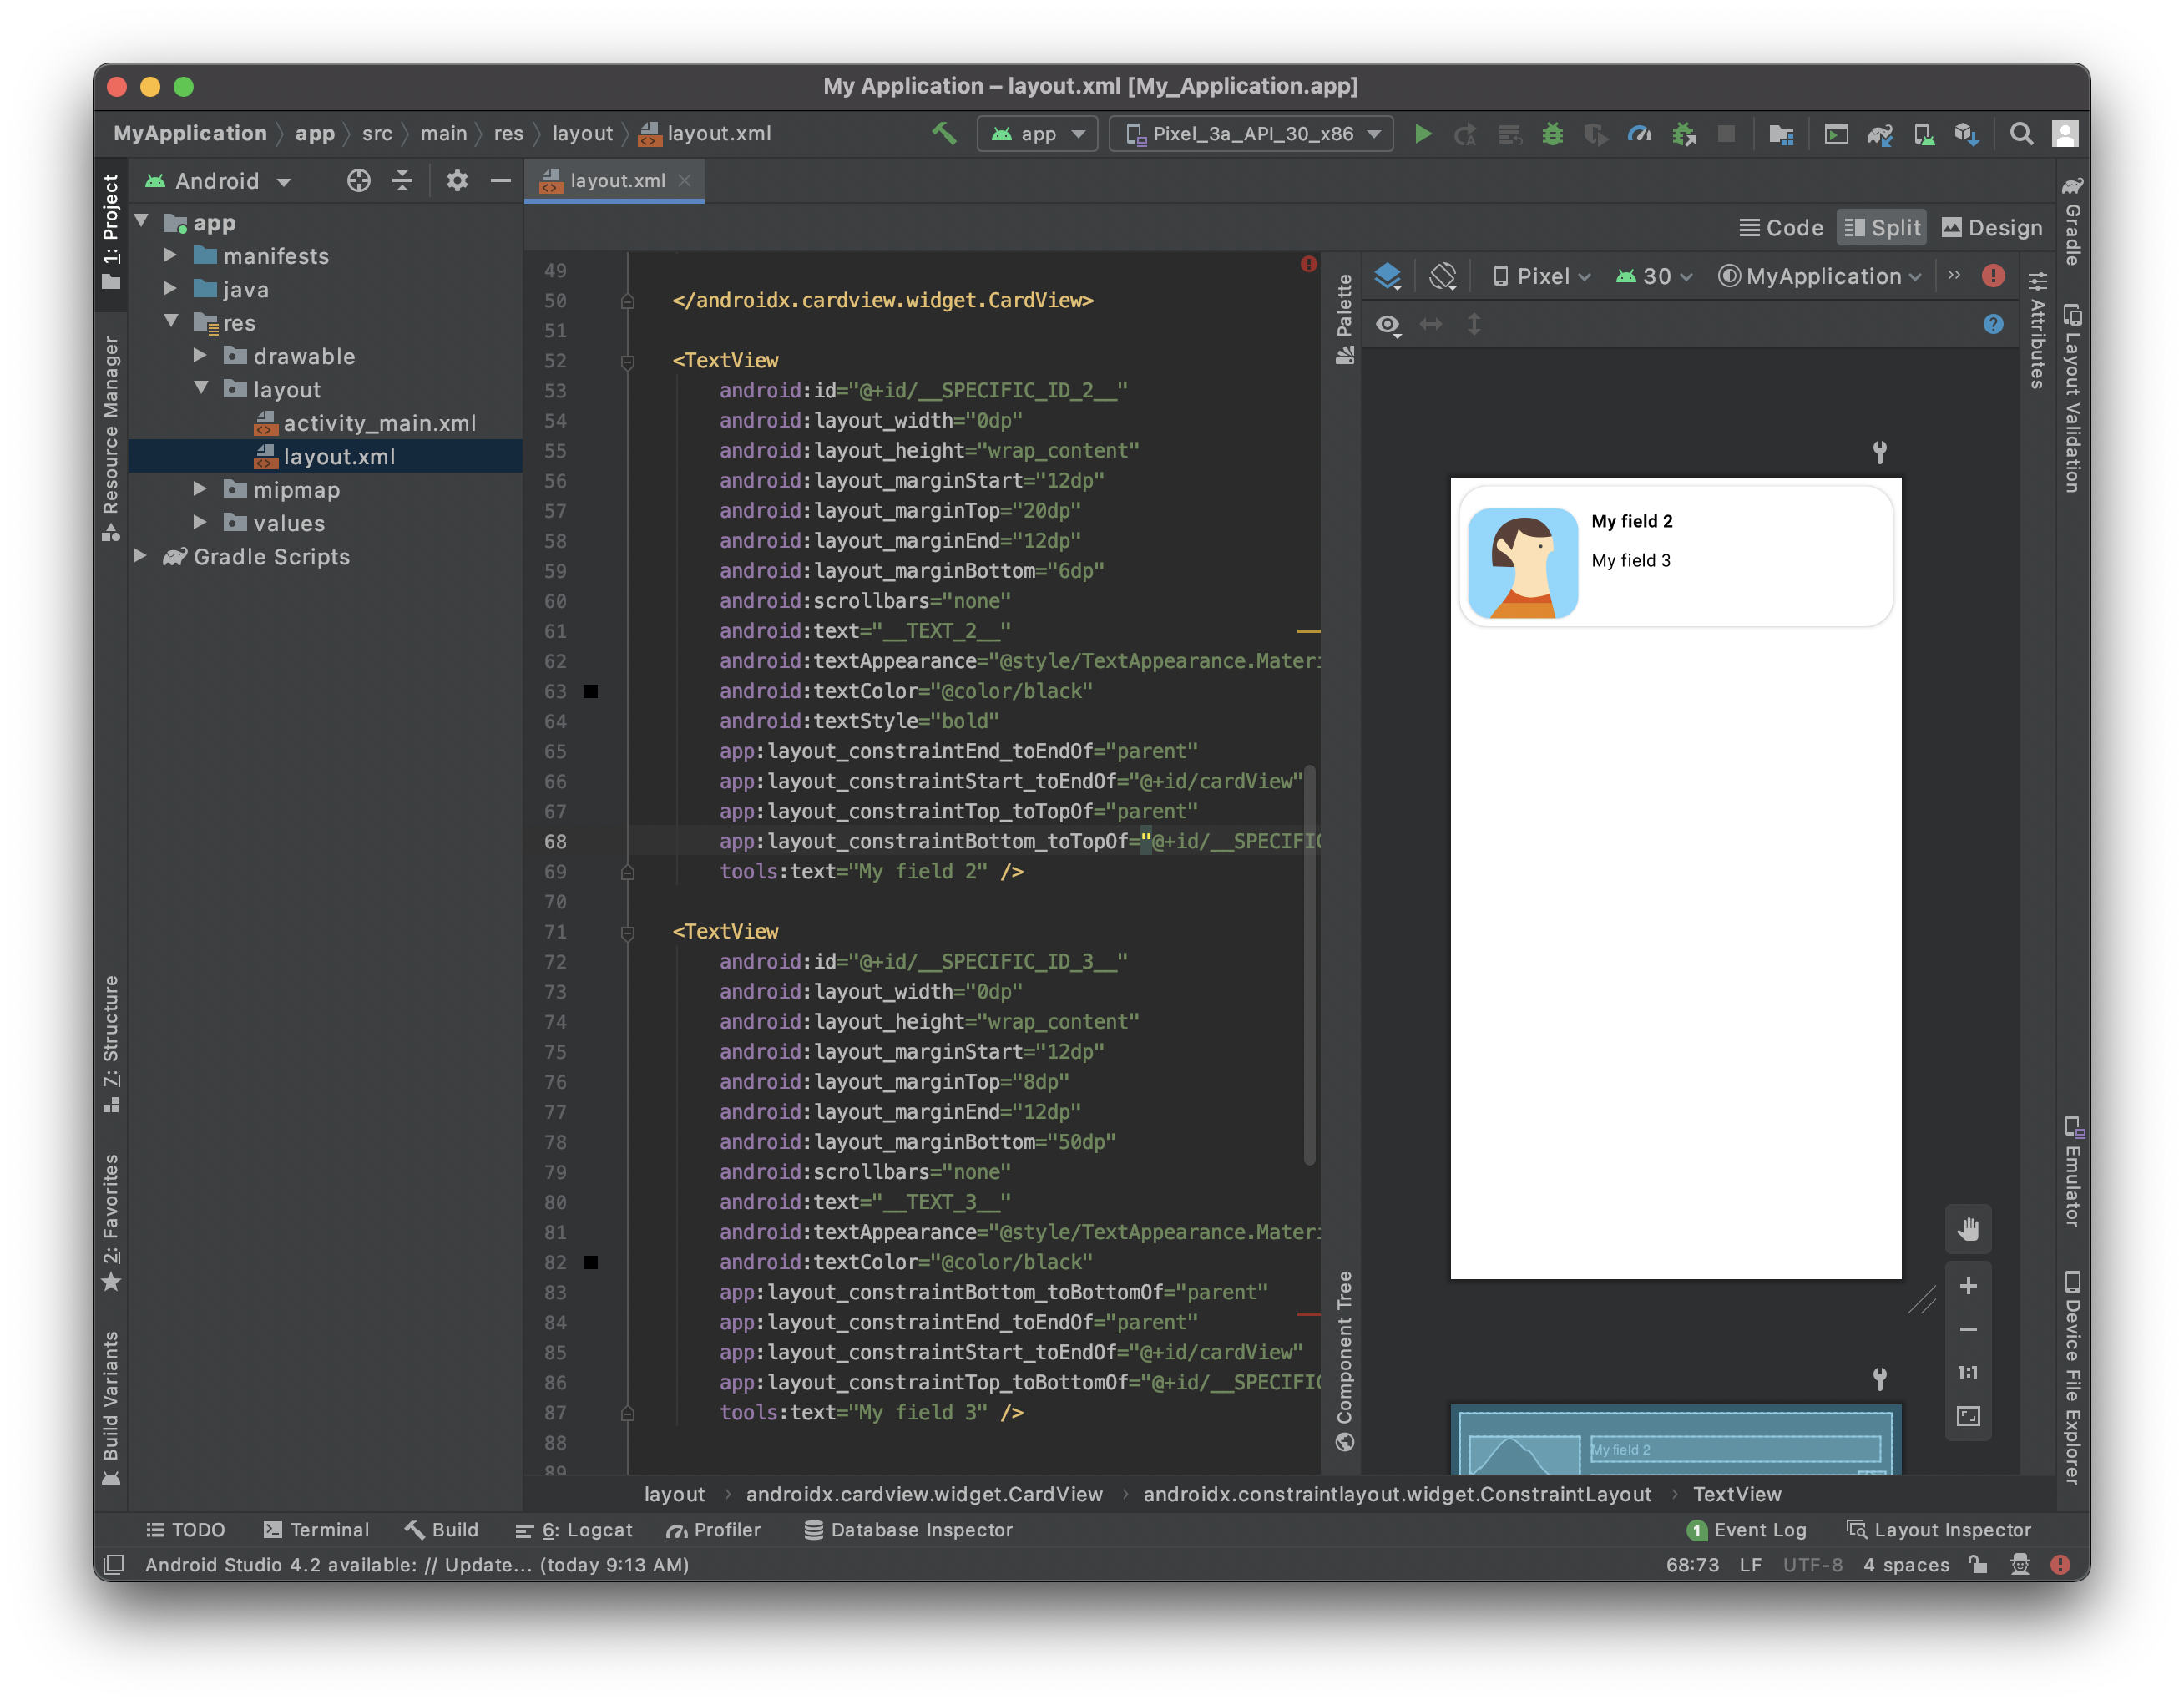Expand the manifests folder
2184x1705 pixels.
[170, 256]
